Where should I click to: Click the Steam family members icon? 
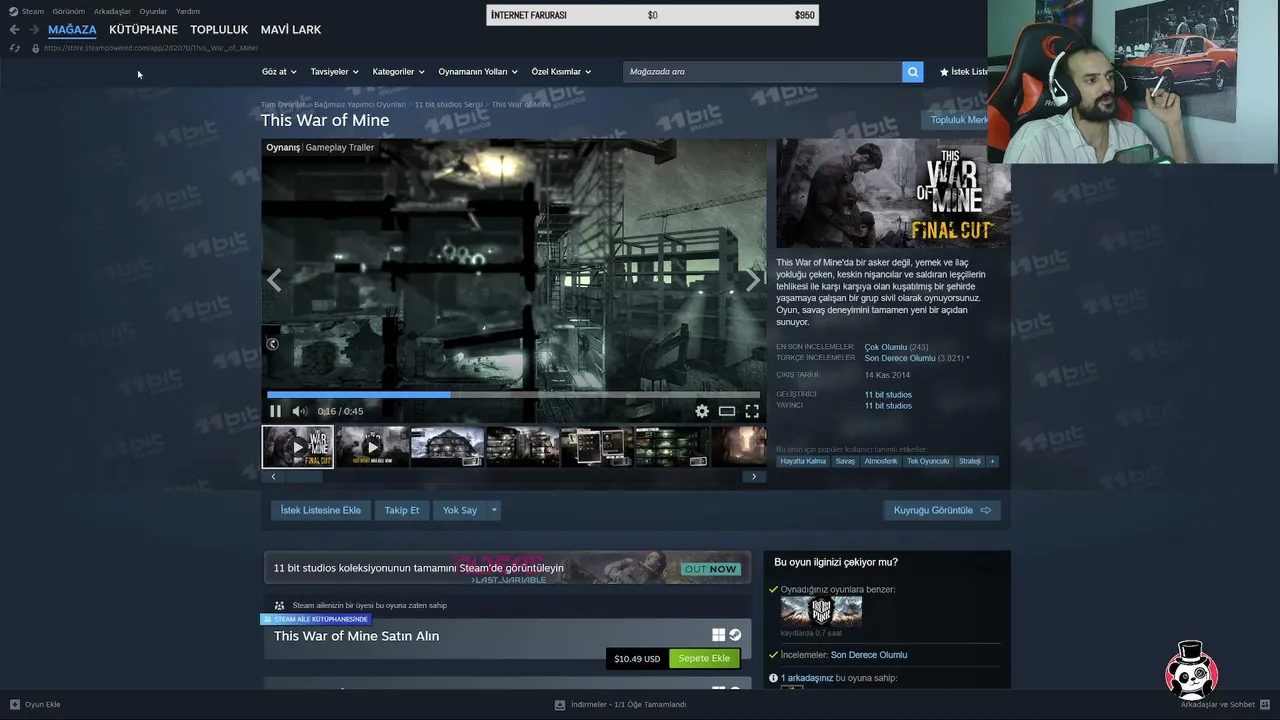pos(280,605)
